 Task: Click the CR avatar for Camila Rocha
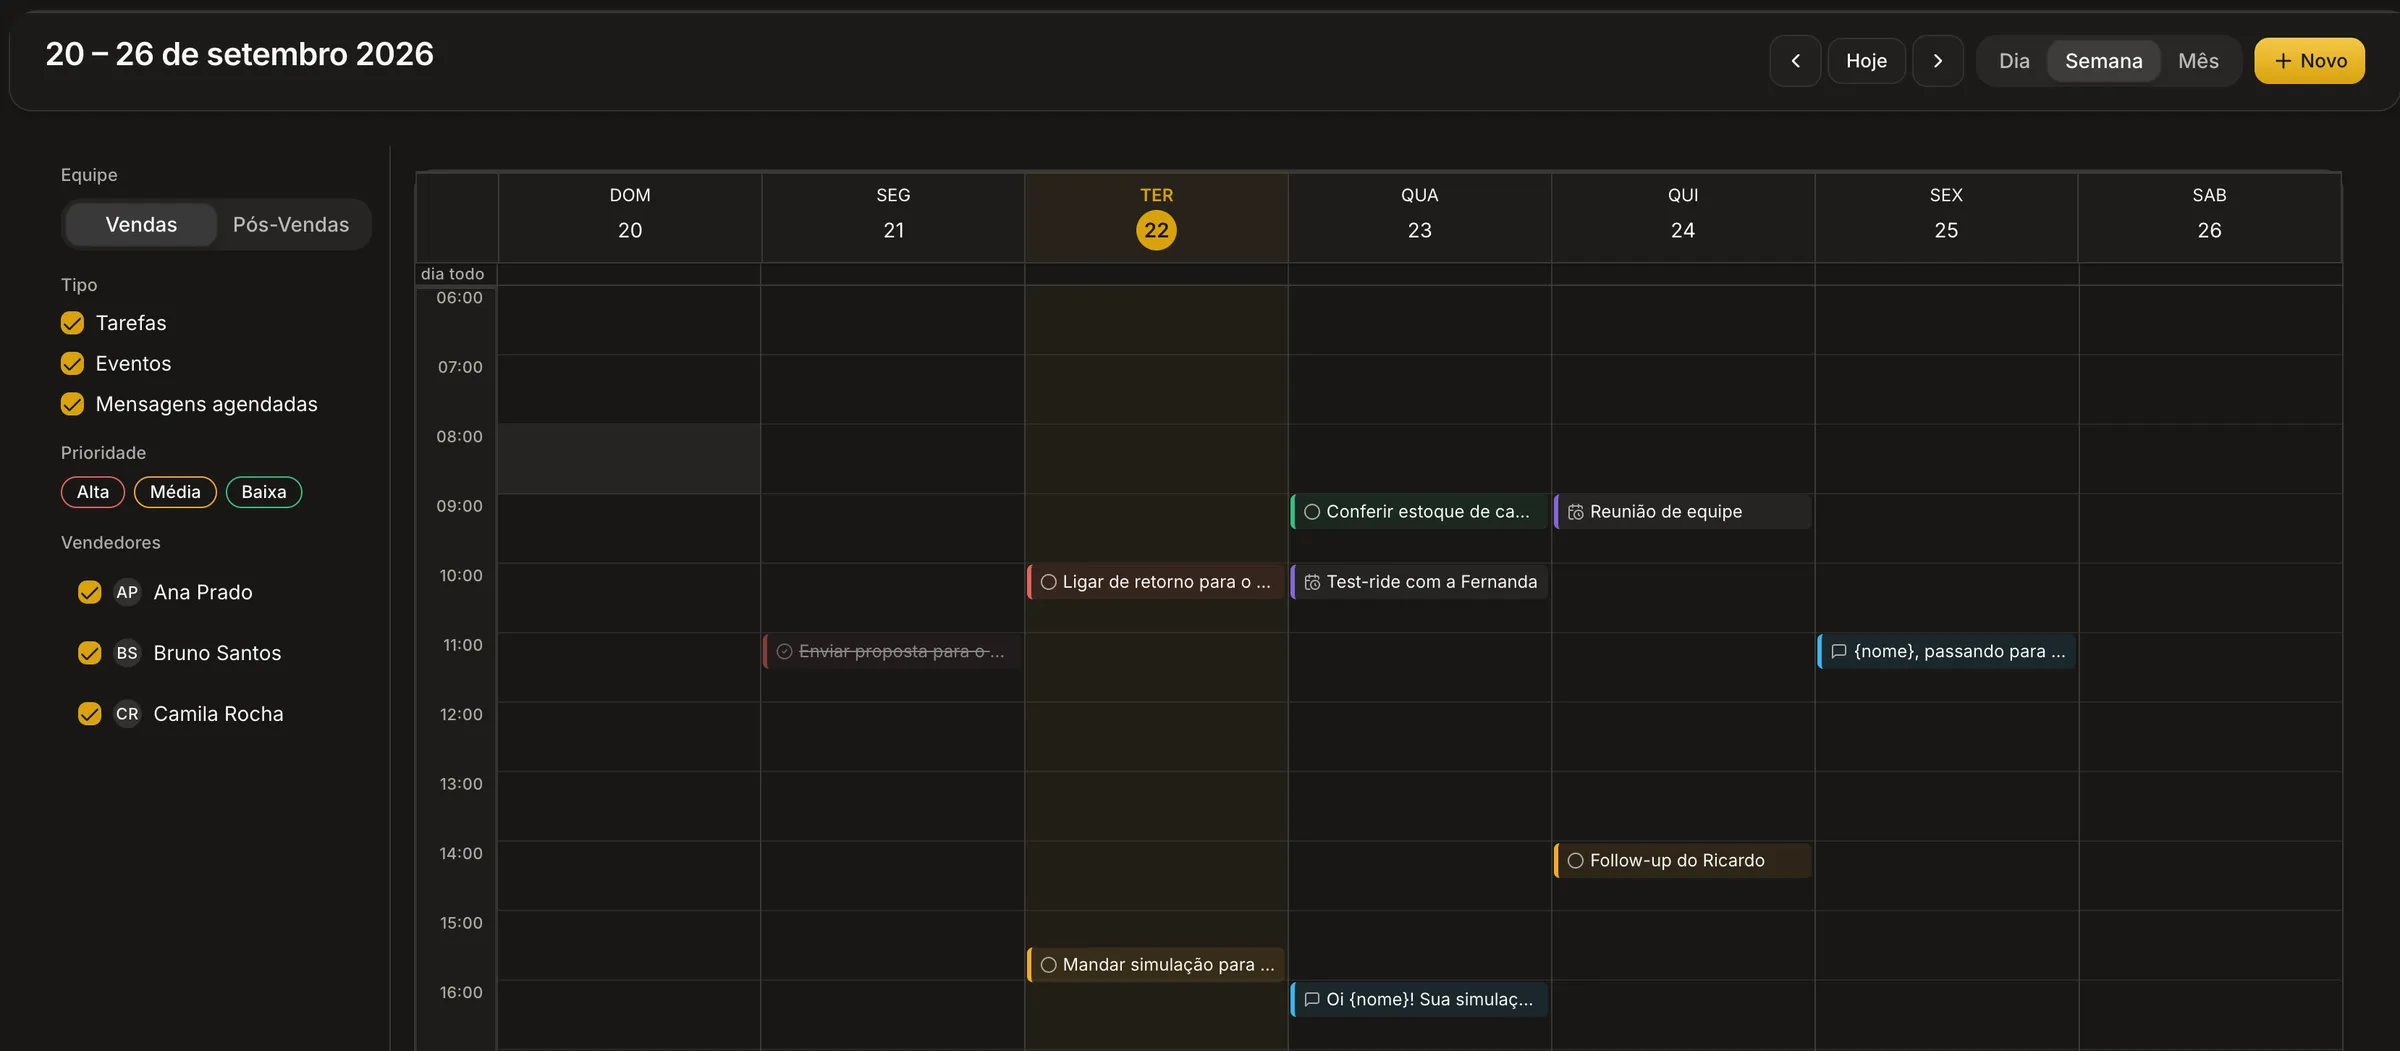pyautogui.click(x=127, y=714)
